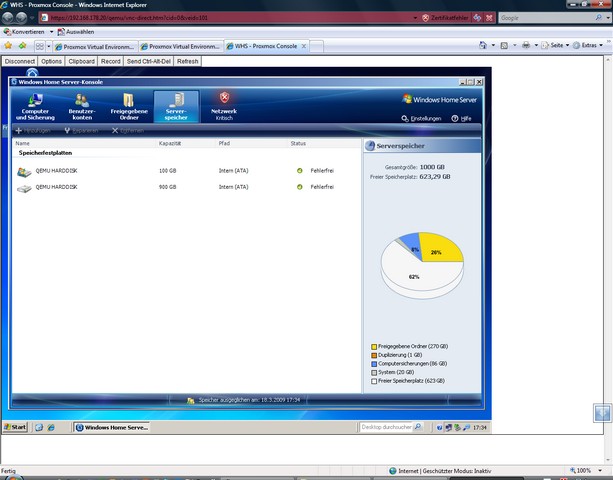Image resolution: width=613 pixels, height=480 pixels.
Task: Expand the tab list dropdown arrow
Action: point(49,47)
